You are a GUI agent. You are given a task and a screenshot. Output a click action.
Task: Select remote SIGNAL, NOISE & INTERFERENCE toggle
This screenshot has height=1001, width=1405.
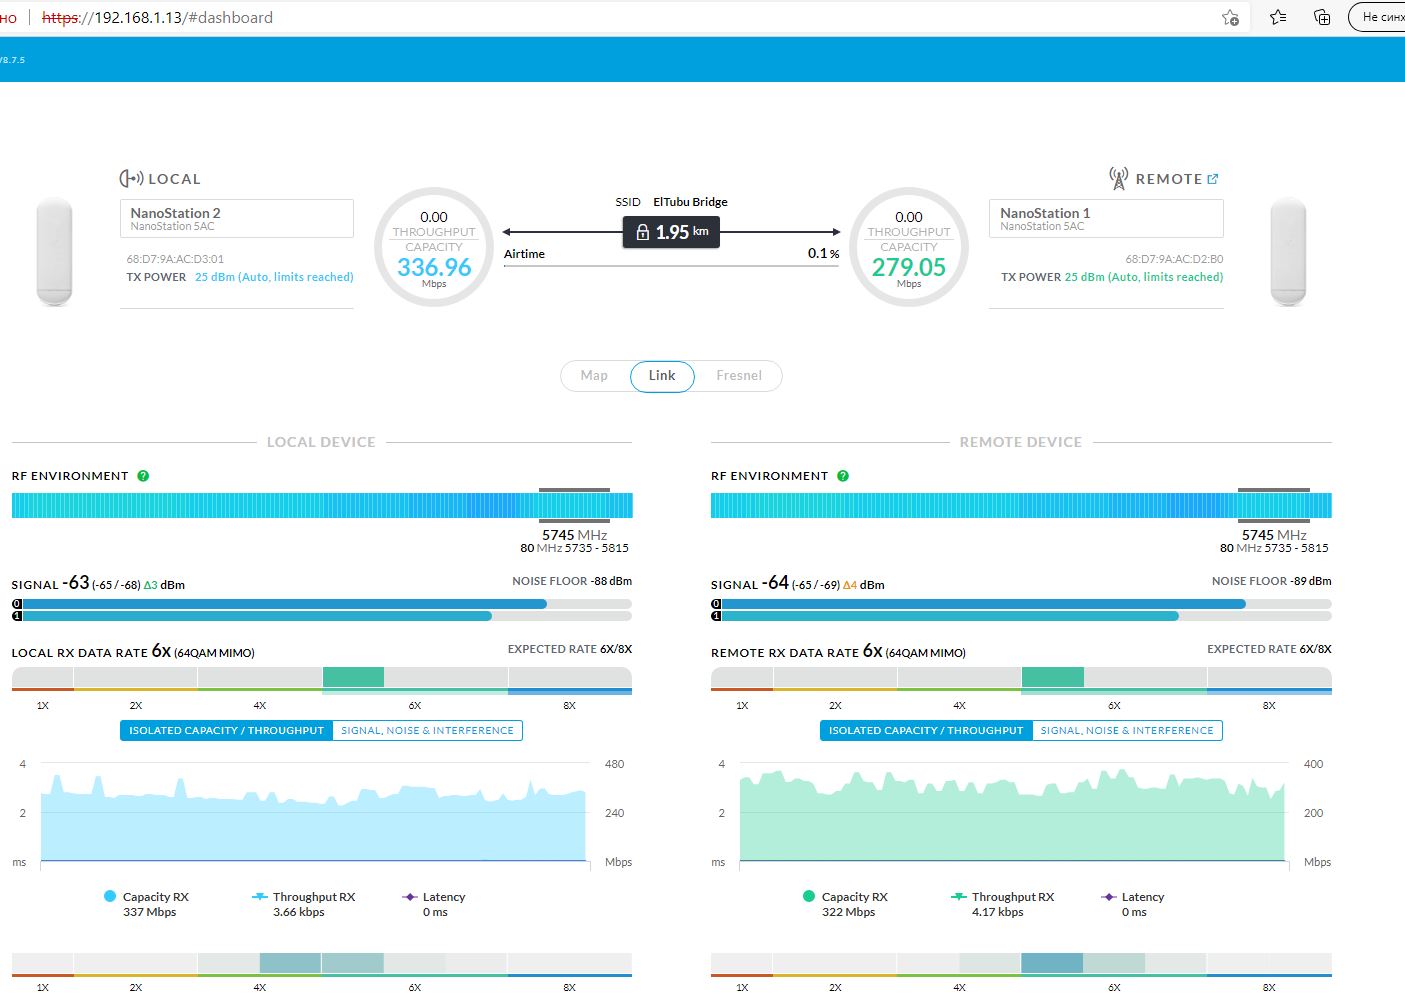[1127, 731]
